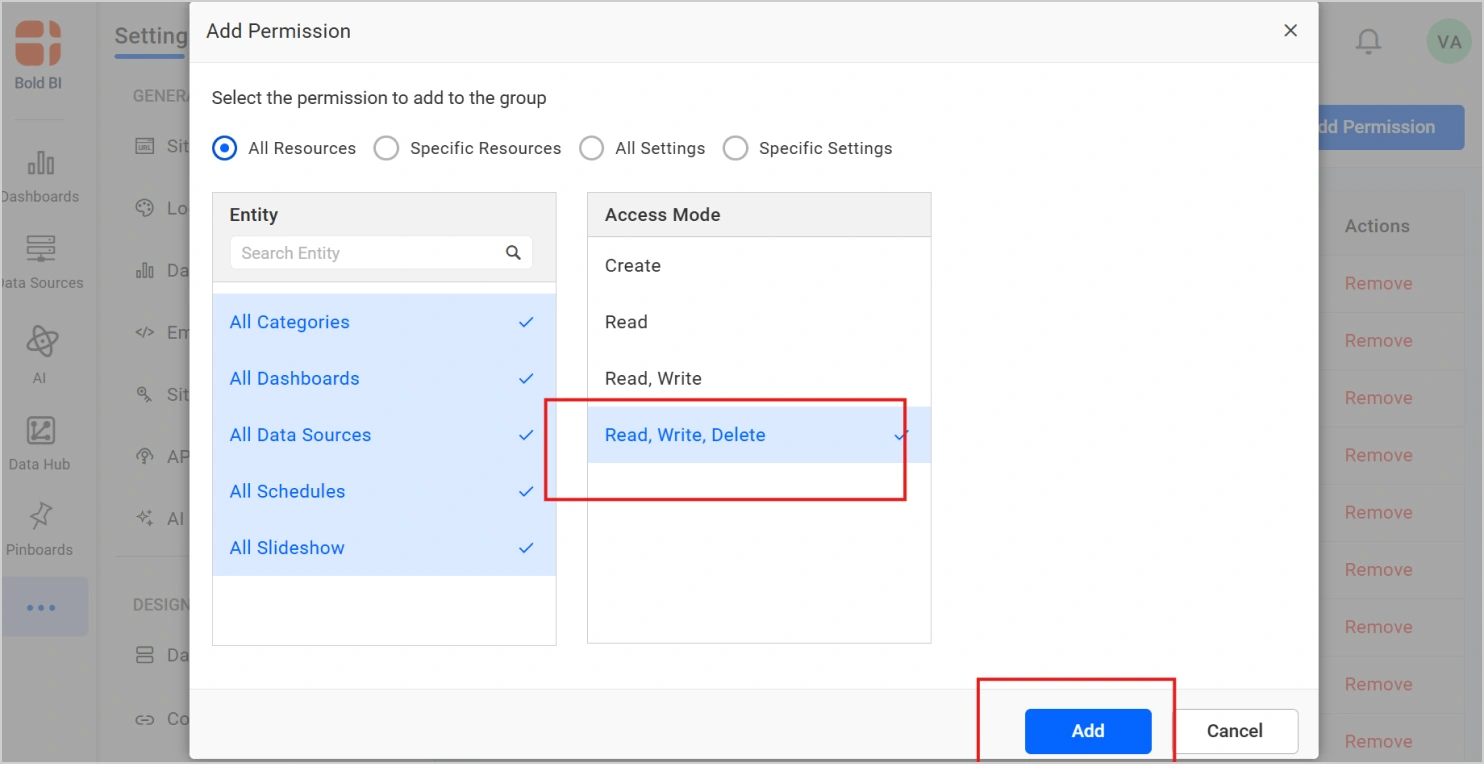Click the Entity column header
Image resolution: width=1484 pixels, height=764 pixels.
click(x=254, y=215)
